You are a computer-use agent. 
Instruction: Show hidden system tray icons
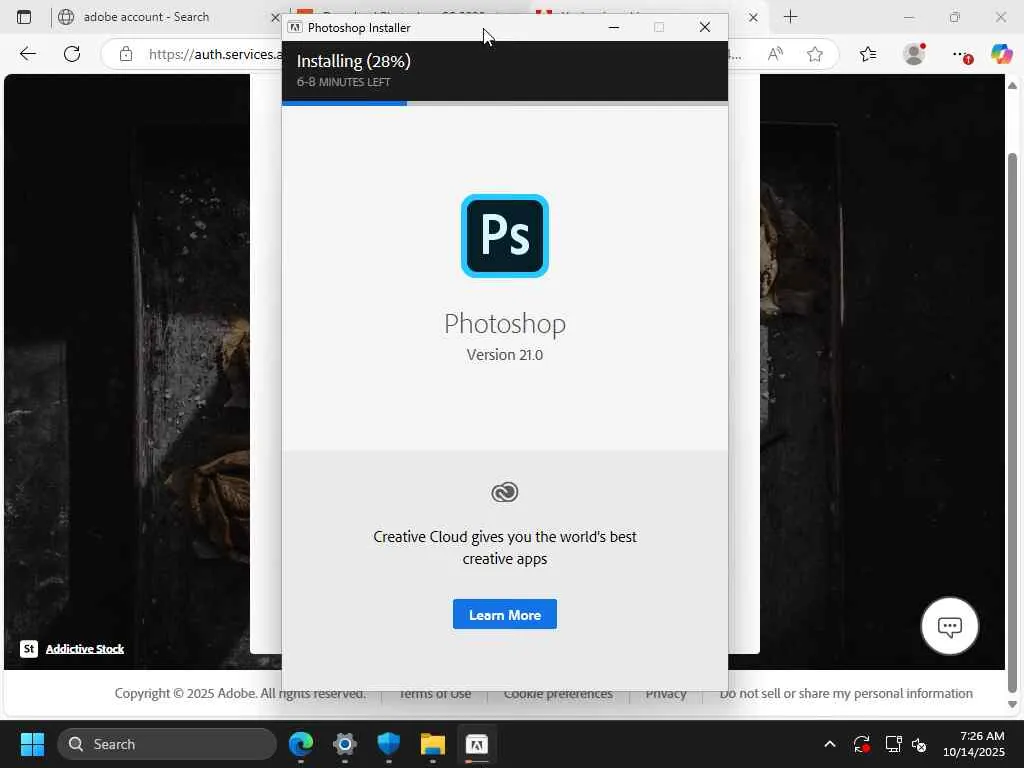830,744
